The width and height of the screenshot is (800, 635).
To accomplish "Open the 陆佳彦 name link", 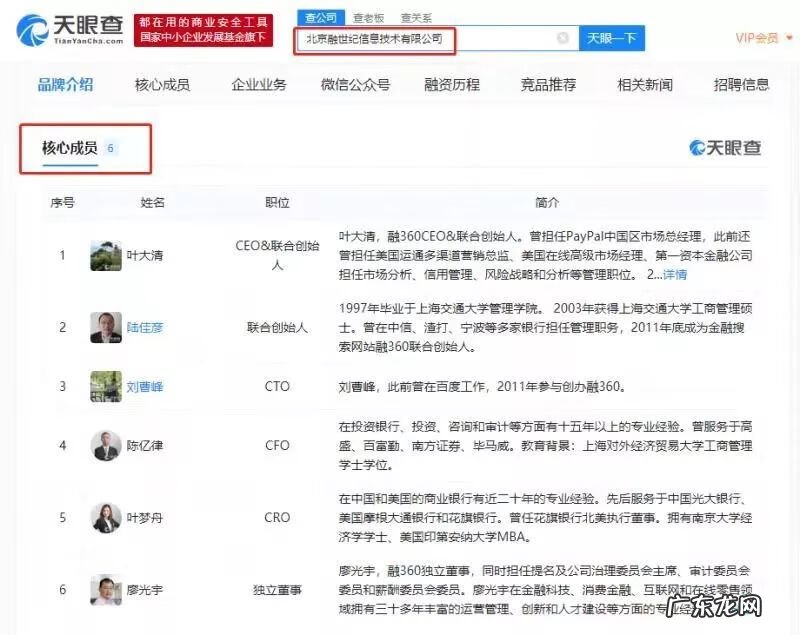I will click(x=145, y=327).
